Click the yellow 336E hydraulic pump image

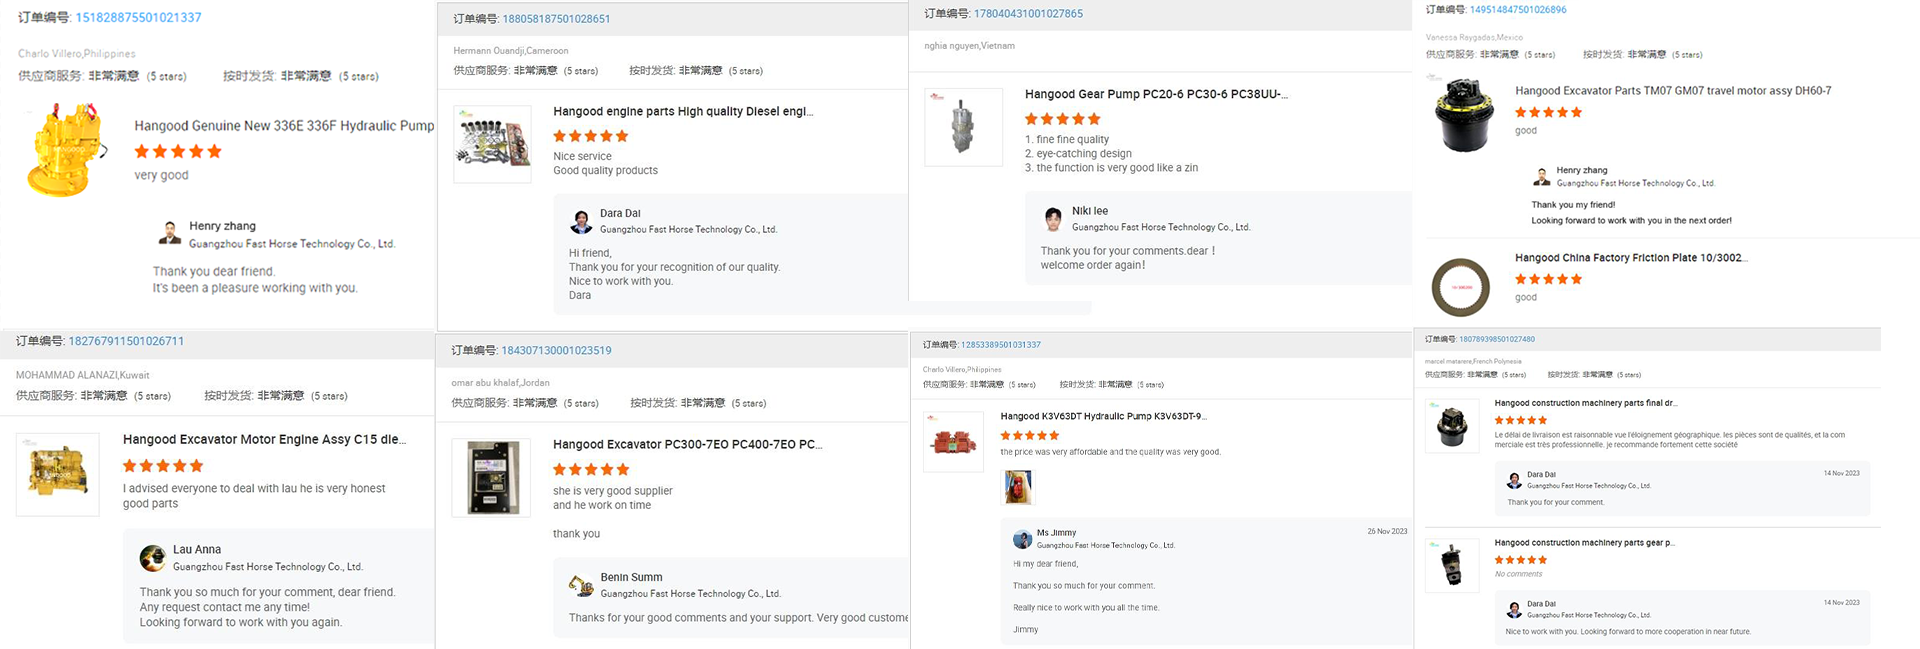[x=65, y=150]
